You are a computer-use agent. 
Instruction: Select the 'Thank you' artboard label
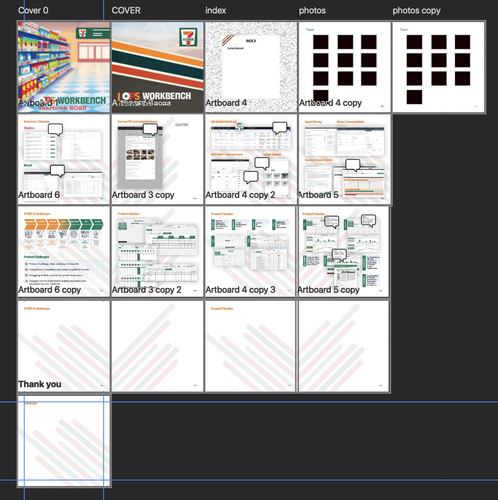[x=40, y=384]
